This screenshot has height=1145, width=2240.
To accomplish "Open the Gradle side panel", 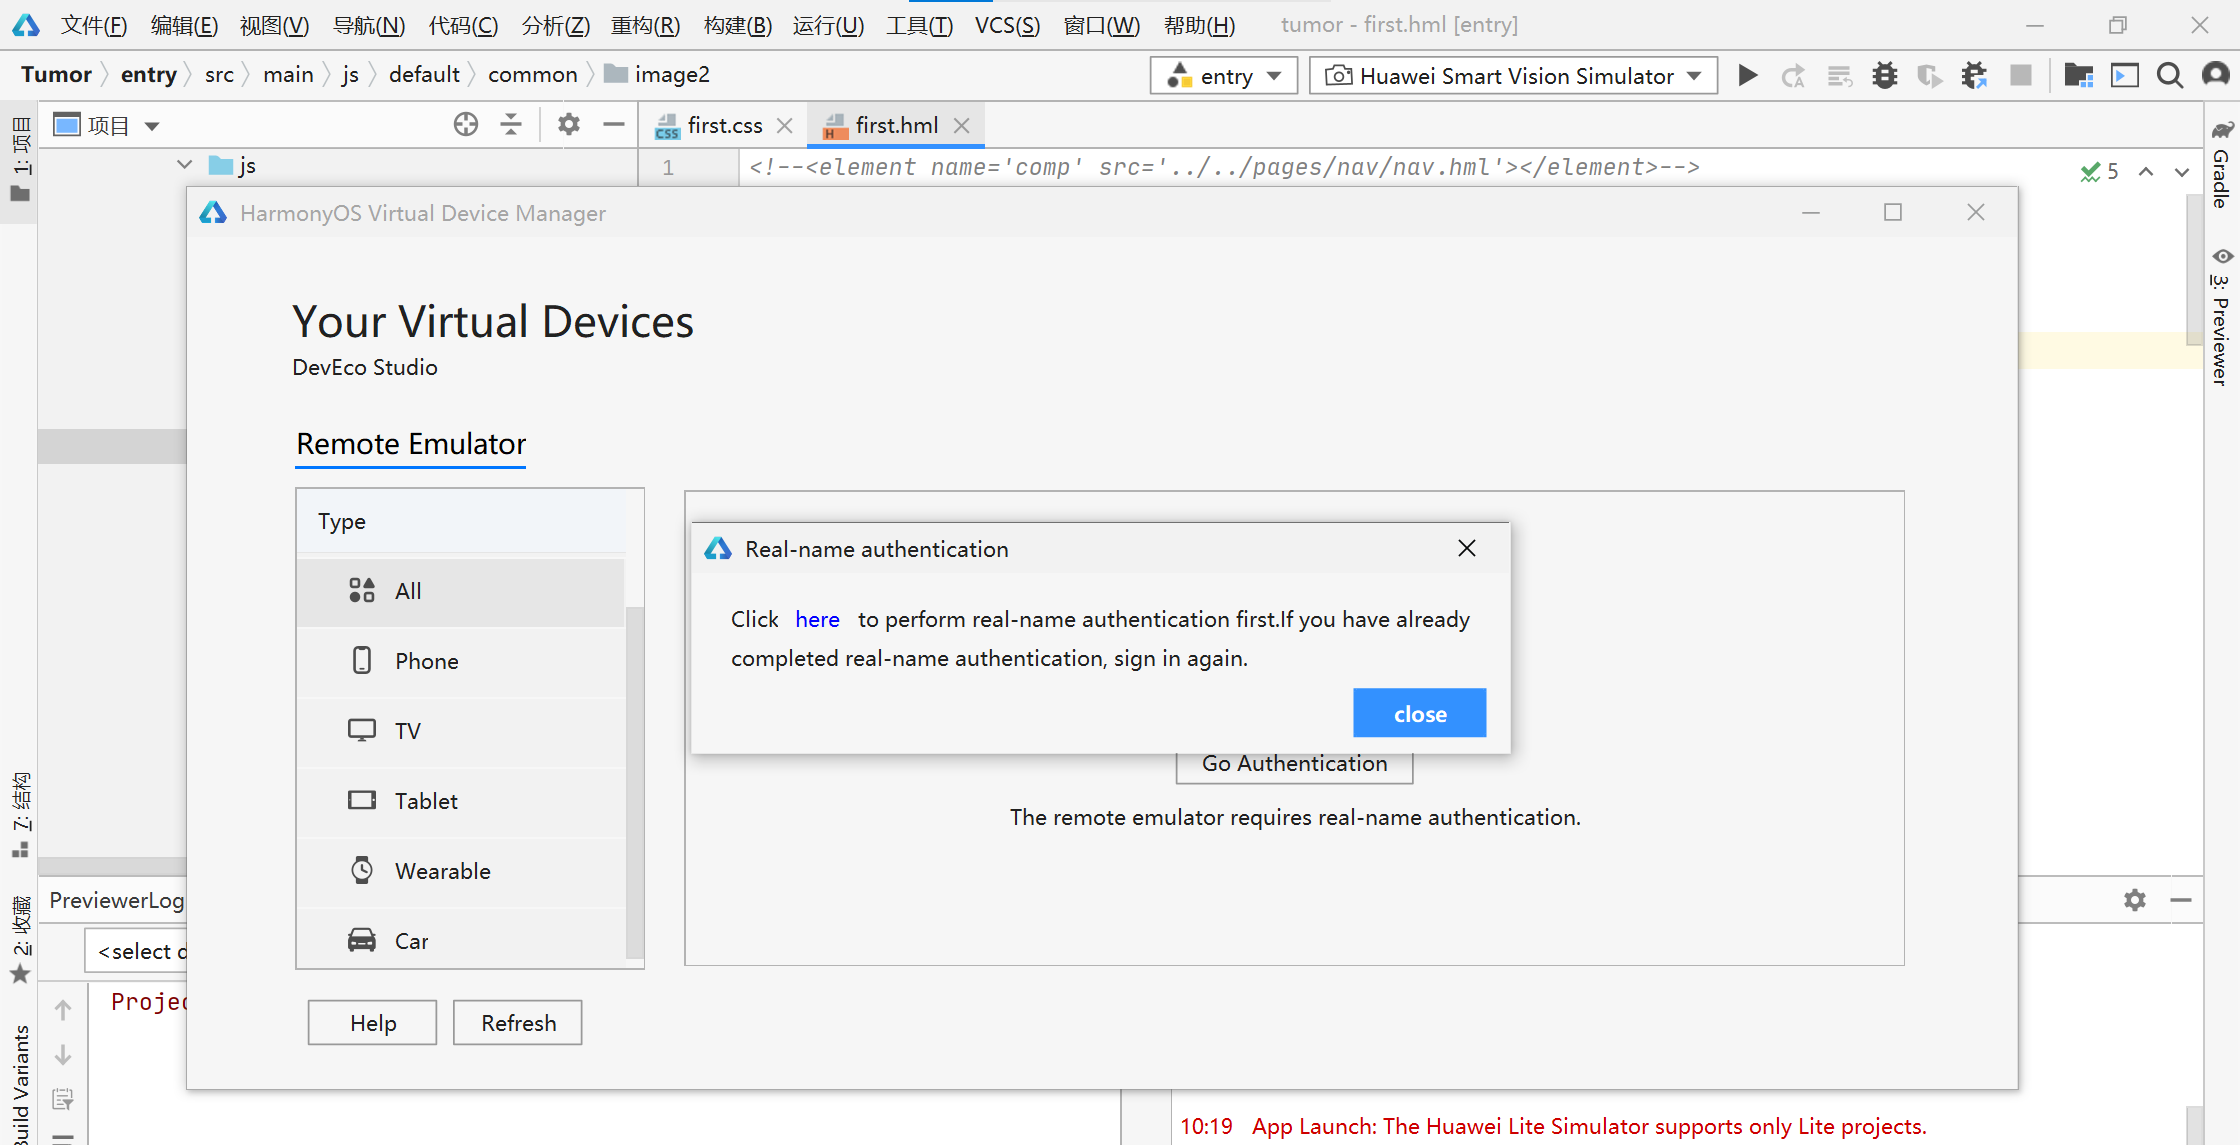I will click(2220, 165).
